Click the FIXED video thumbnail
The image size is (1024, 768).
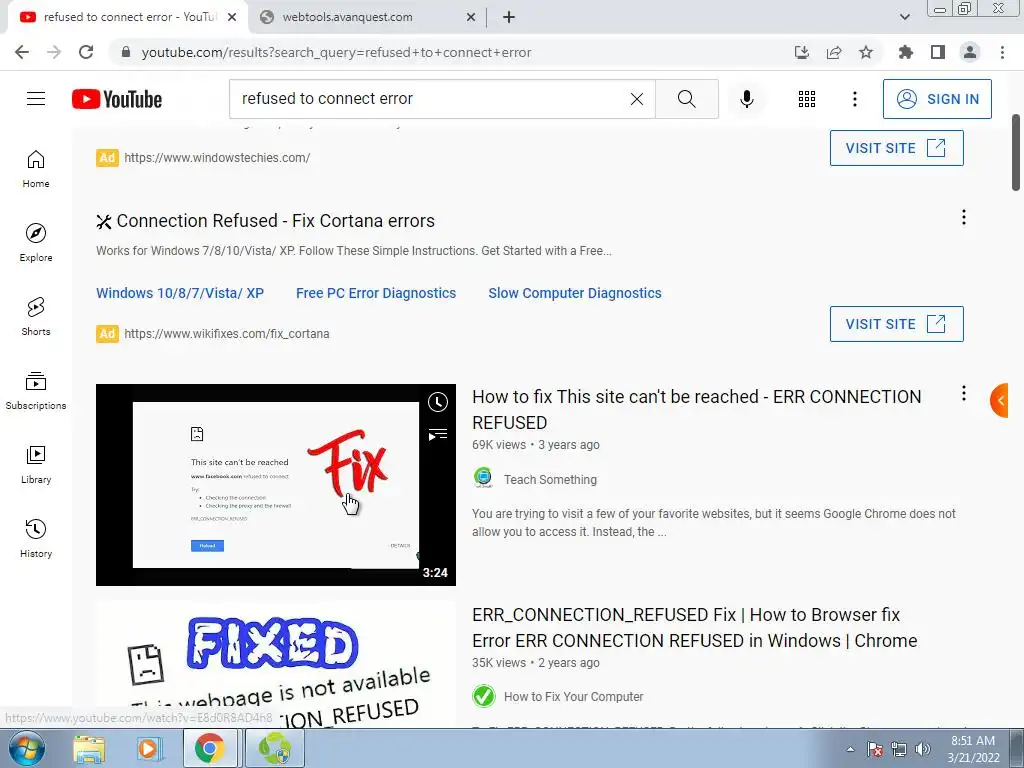click(x=276, y=664)
